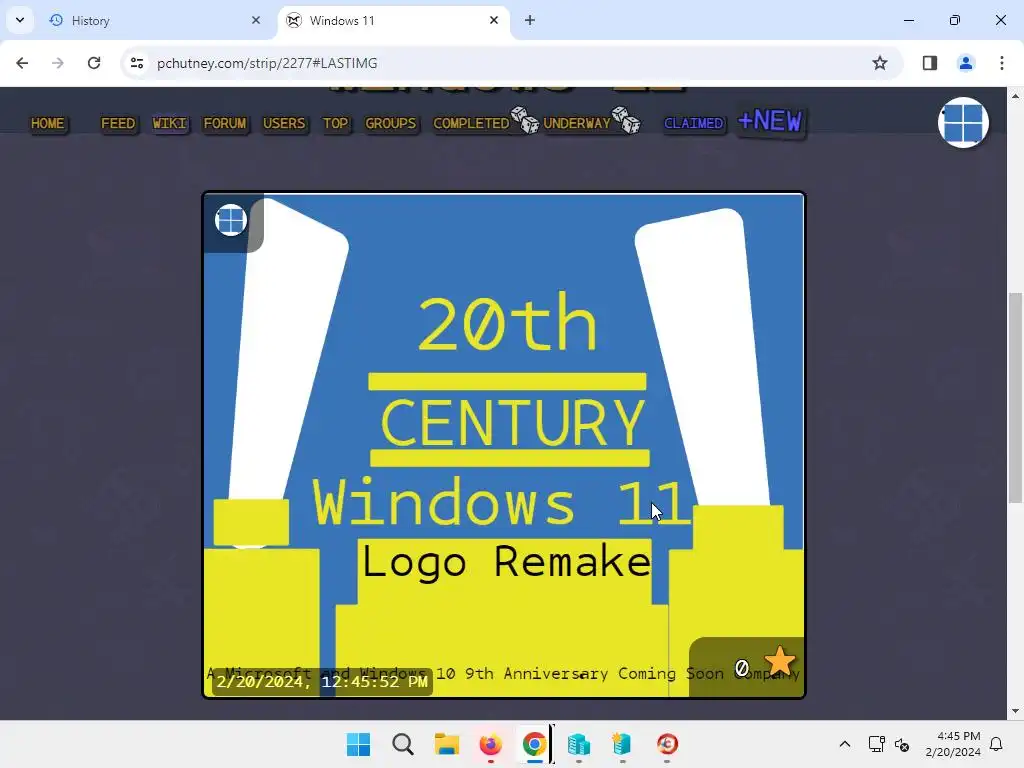Open the user avatar in site header
The width and height of the screenshot is (1024, 768).
click(x=963, y=123)
